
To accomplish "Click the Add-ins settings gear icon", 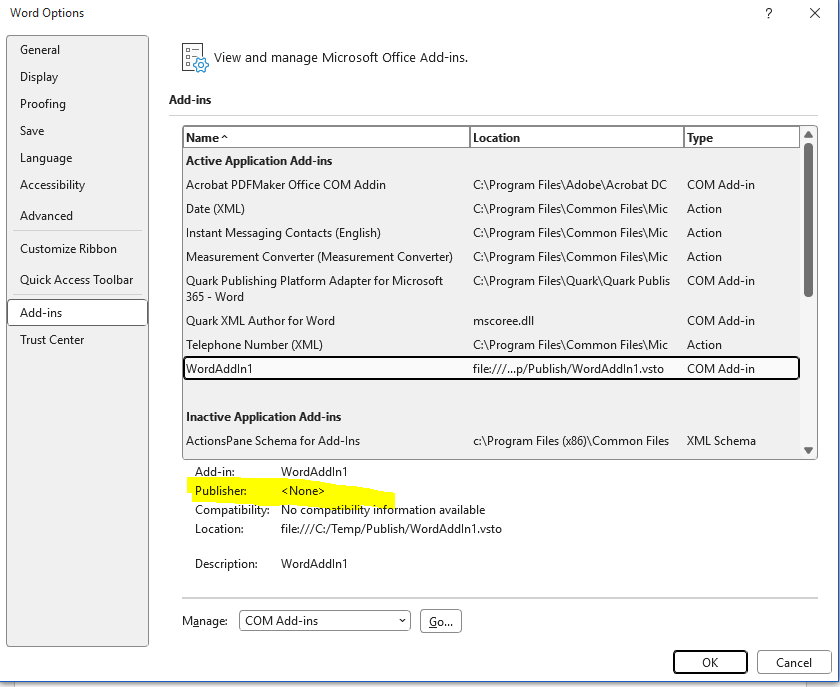I will click(195, 57).
